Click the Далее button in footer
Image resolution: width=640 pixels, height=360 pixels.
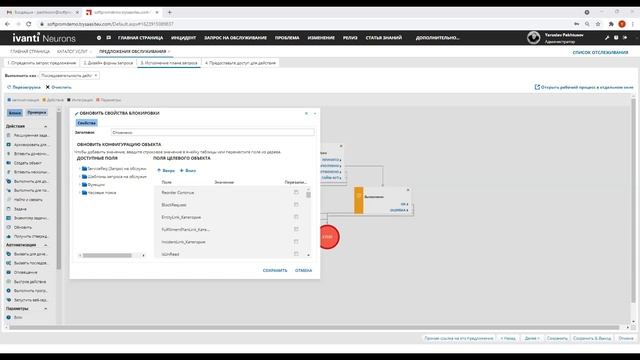pyautogui.click(x=532, y=338)
